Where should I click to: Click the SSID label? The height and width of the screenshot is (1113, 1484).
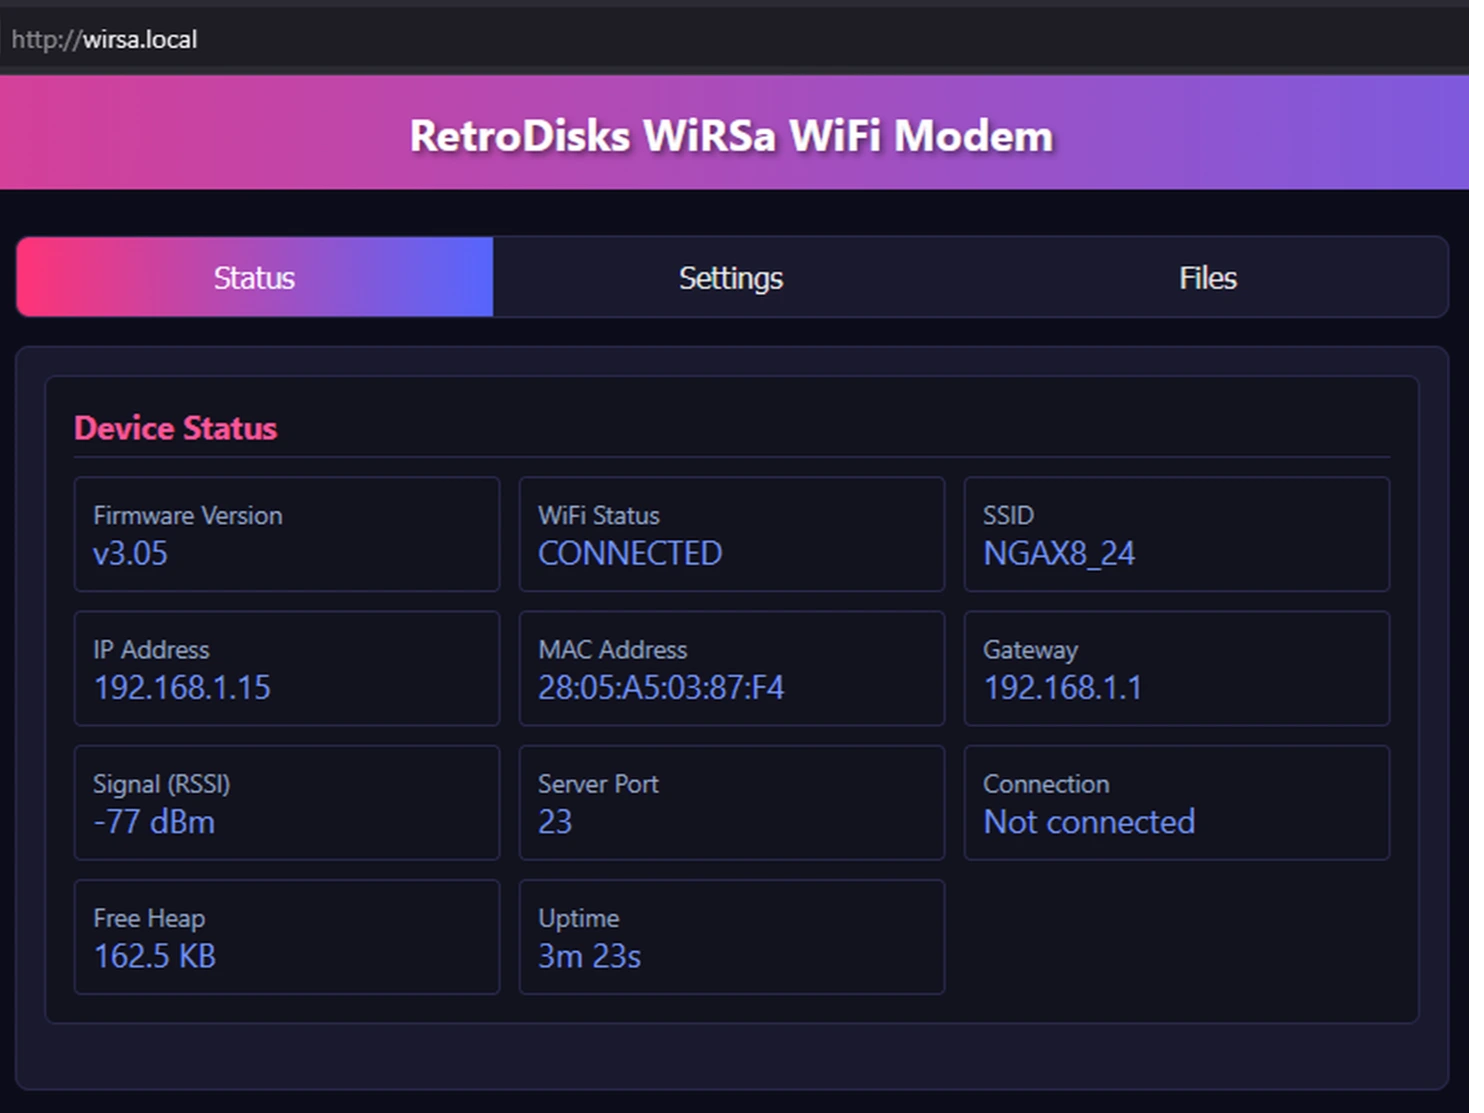[1008, 515]
